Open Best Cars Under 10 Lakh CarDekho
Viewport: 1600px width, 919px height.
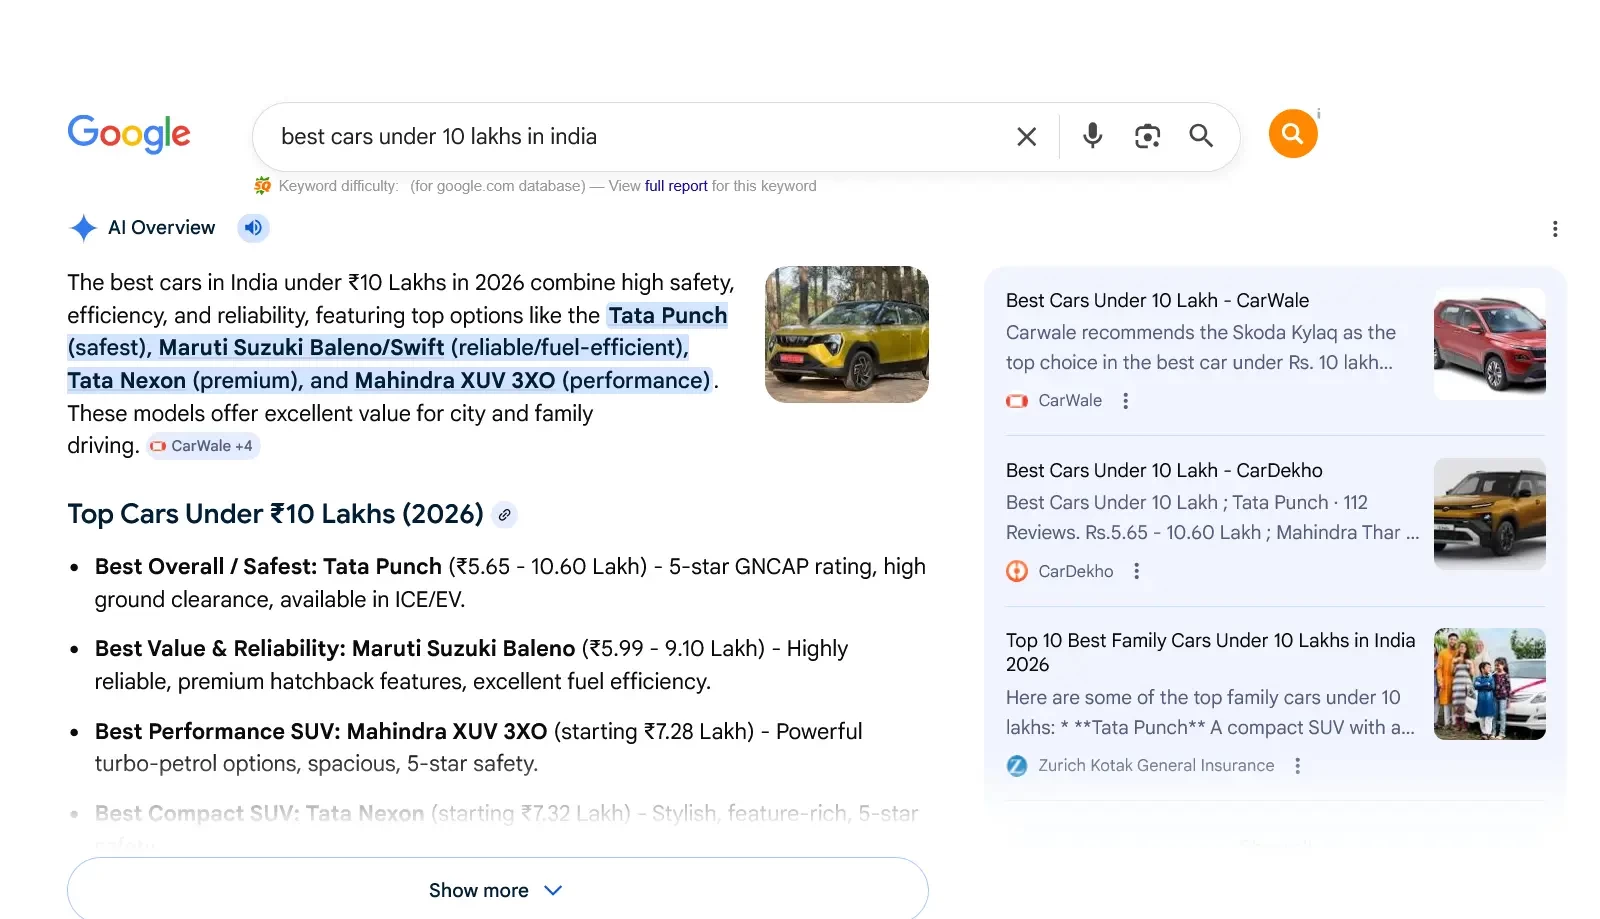pos(1163,471)
